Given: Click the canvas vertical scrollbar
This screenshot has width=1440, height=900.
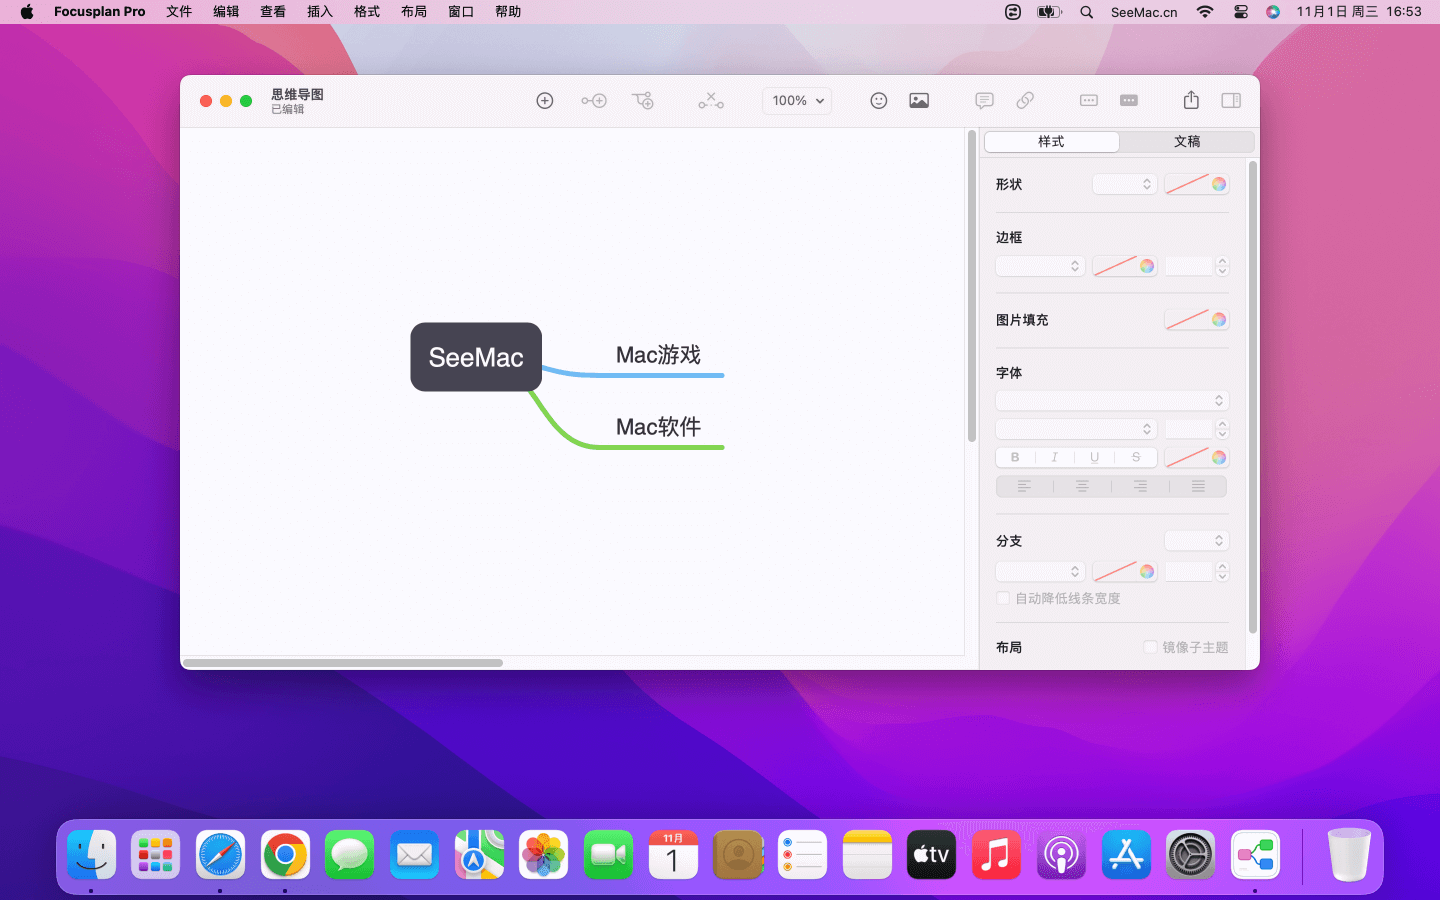Looking at the screenshot, I should click(x=972, y=286).
